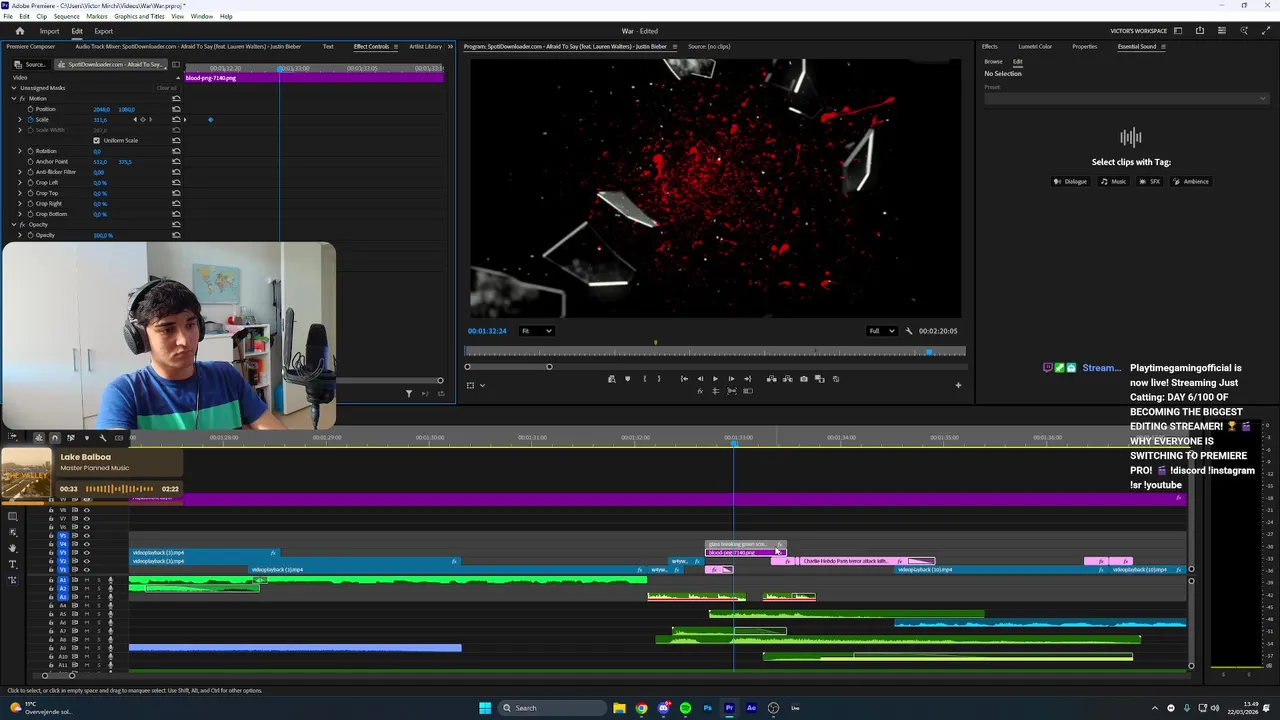
Task: Open Timeline Display Settings wrench
Action: coord(103,437)
